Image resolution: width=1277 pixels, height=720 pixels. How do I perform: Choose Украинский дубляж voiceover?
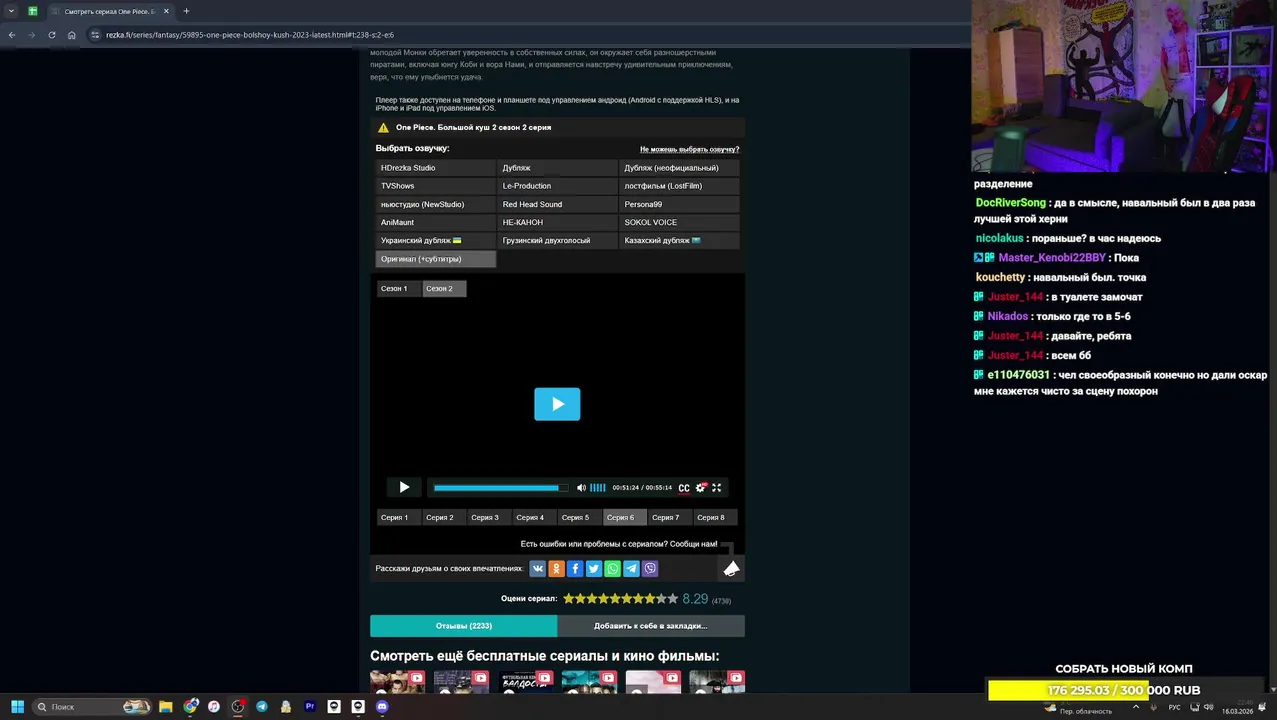436,241
